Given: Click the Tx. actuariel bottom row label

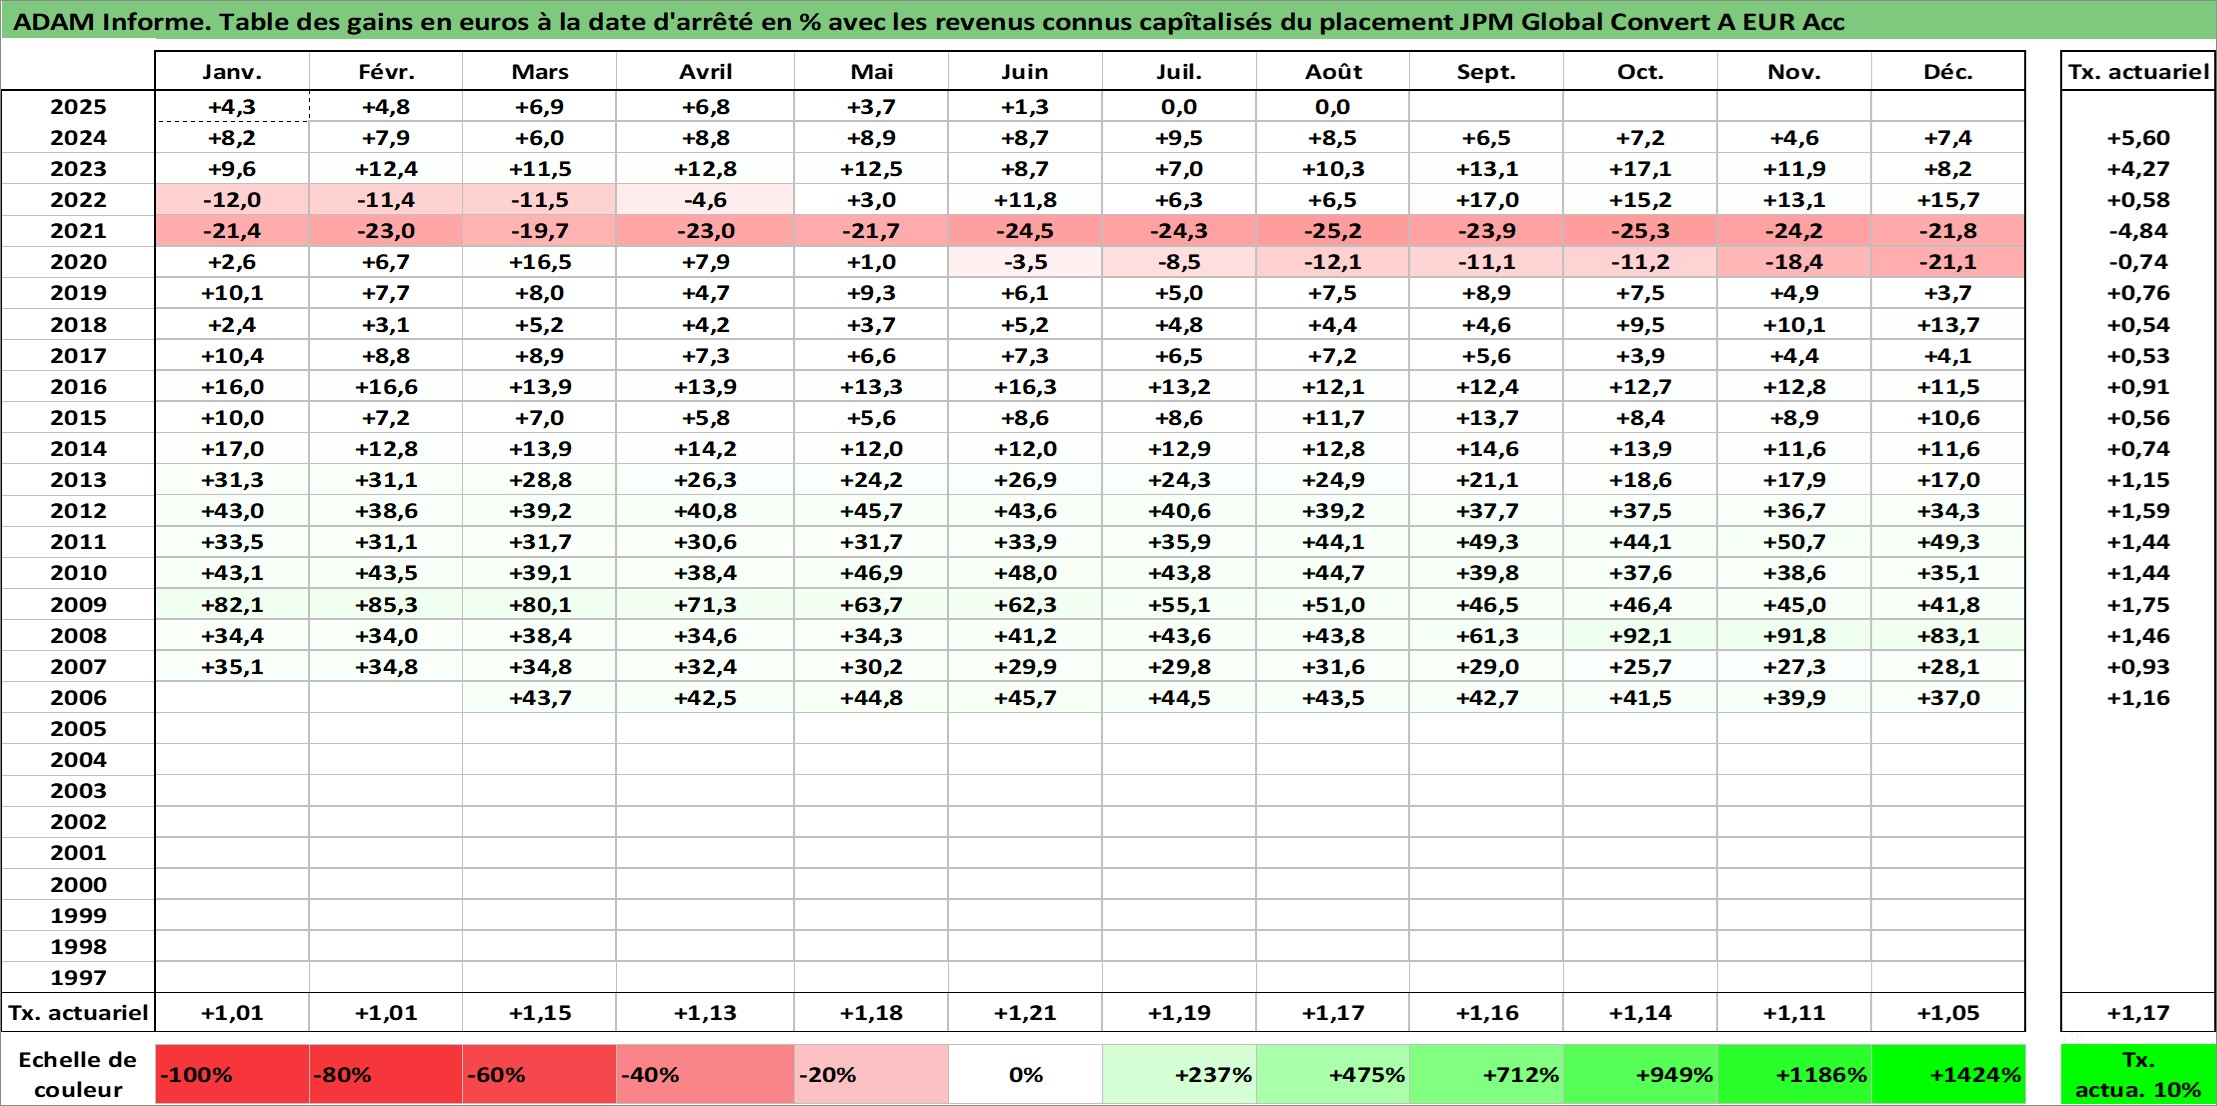Looking at the screenshot, I should 78,1013.
